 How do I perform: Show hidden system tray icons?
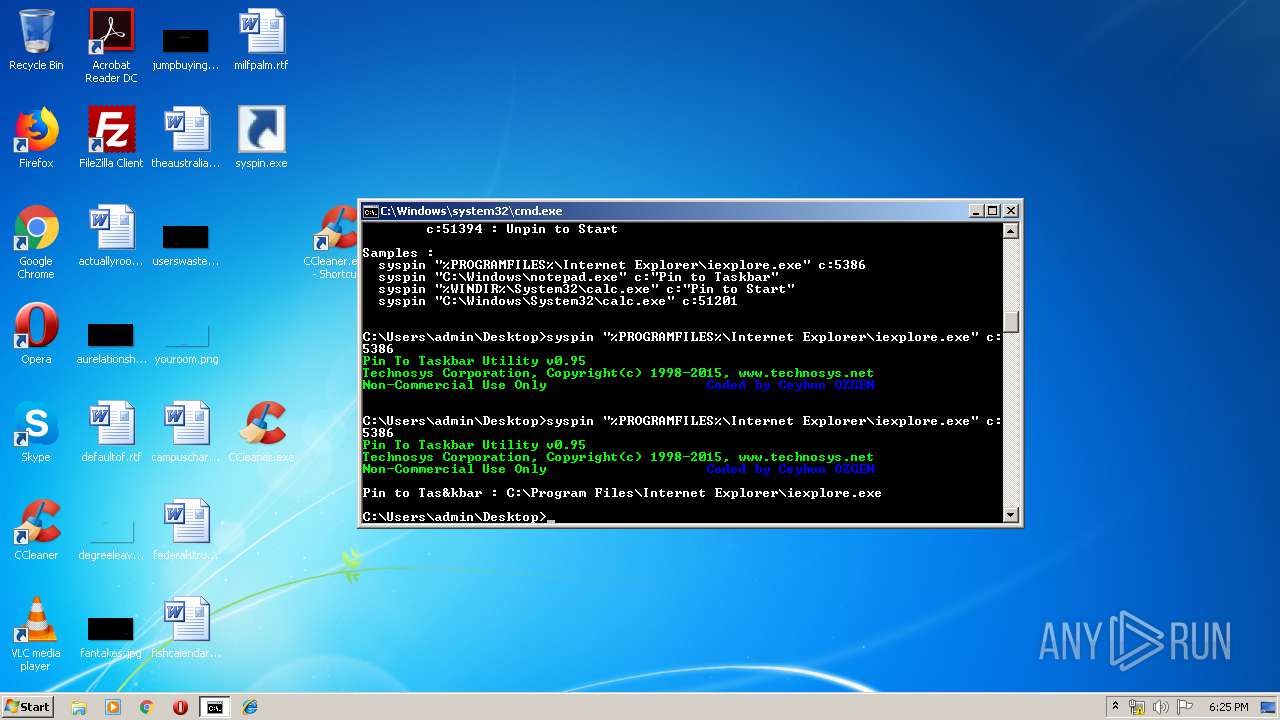(x=1115, y=707)
